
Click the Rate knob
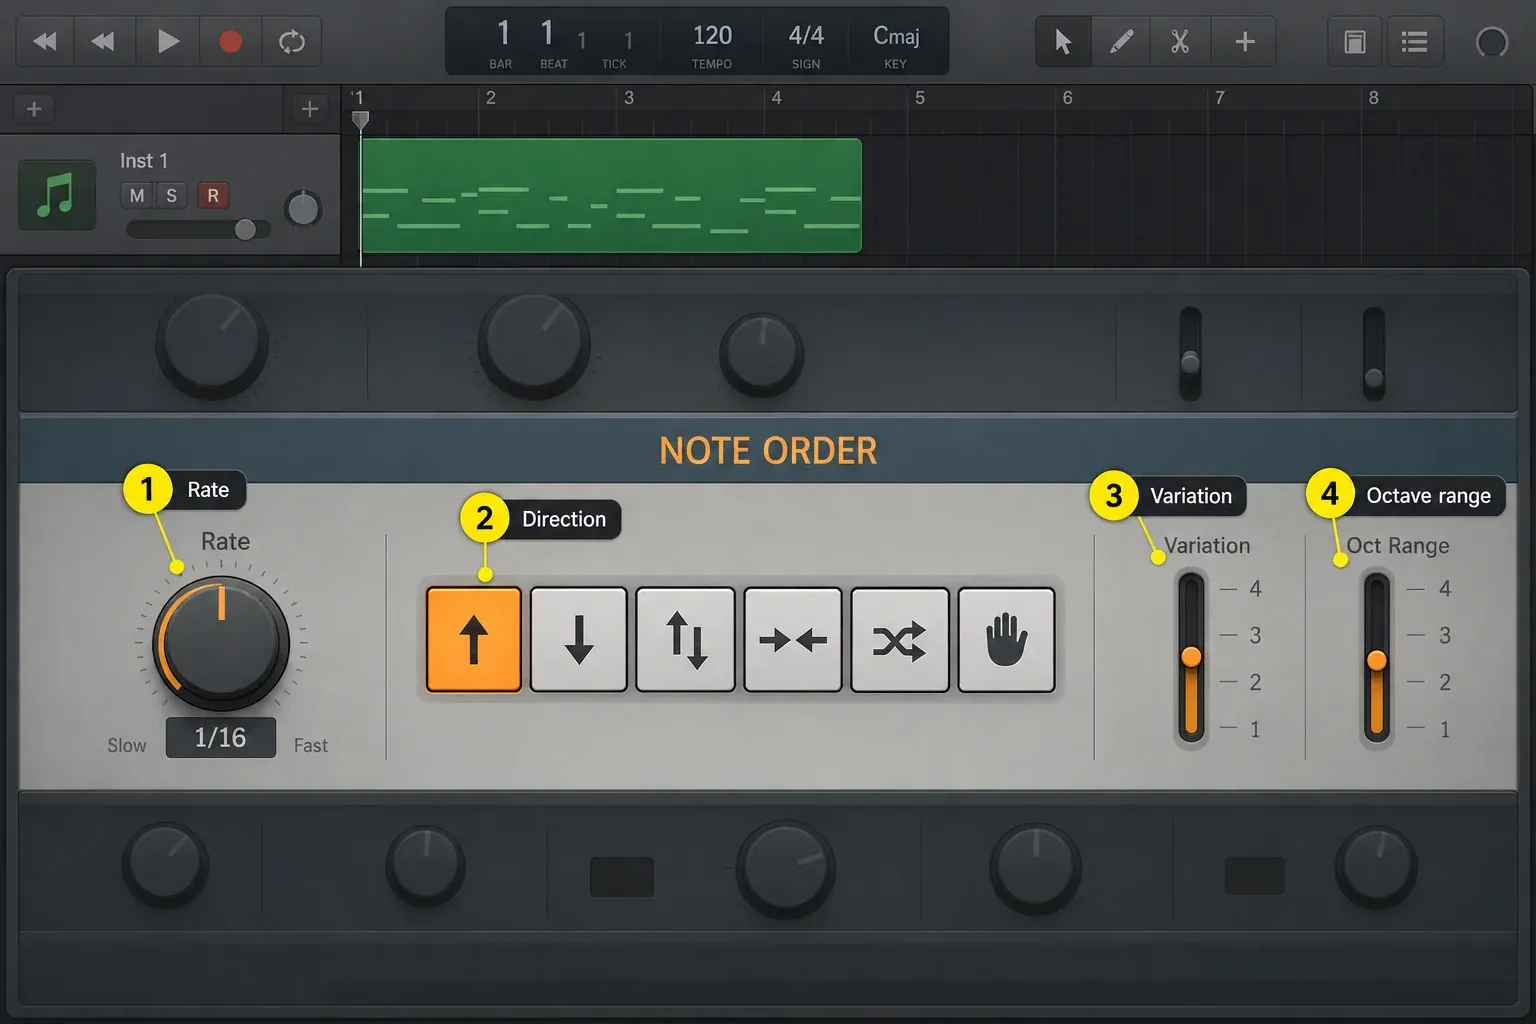click(221, 643)
